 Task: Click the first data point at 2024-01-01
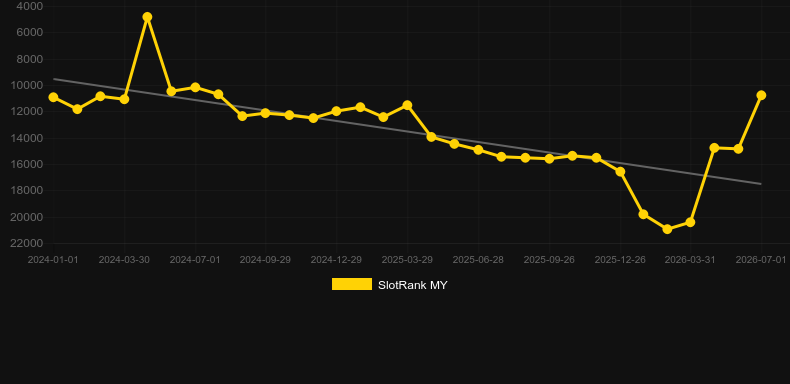pyautogui.click(x=53, y=97)
